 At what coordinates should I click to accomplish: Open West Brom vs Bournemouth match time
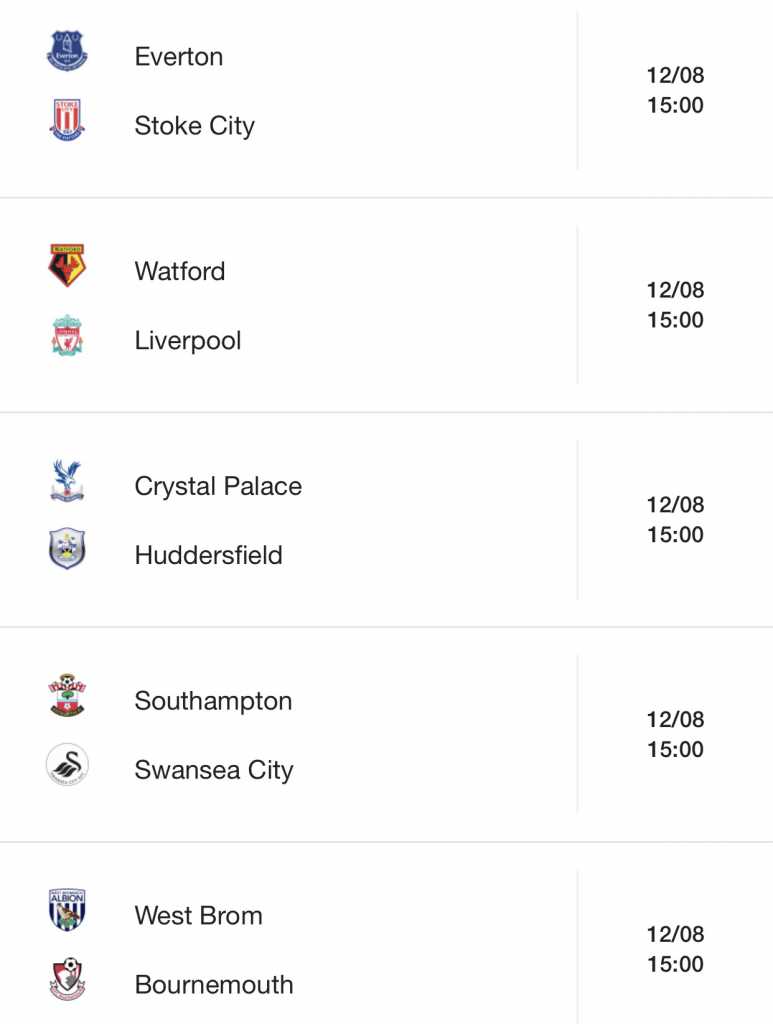pyautogui.click(x=675, y=949)
